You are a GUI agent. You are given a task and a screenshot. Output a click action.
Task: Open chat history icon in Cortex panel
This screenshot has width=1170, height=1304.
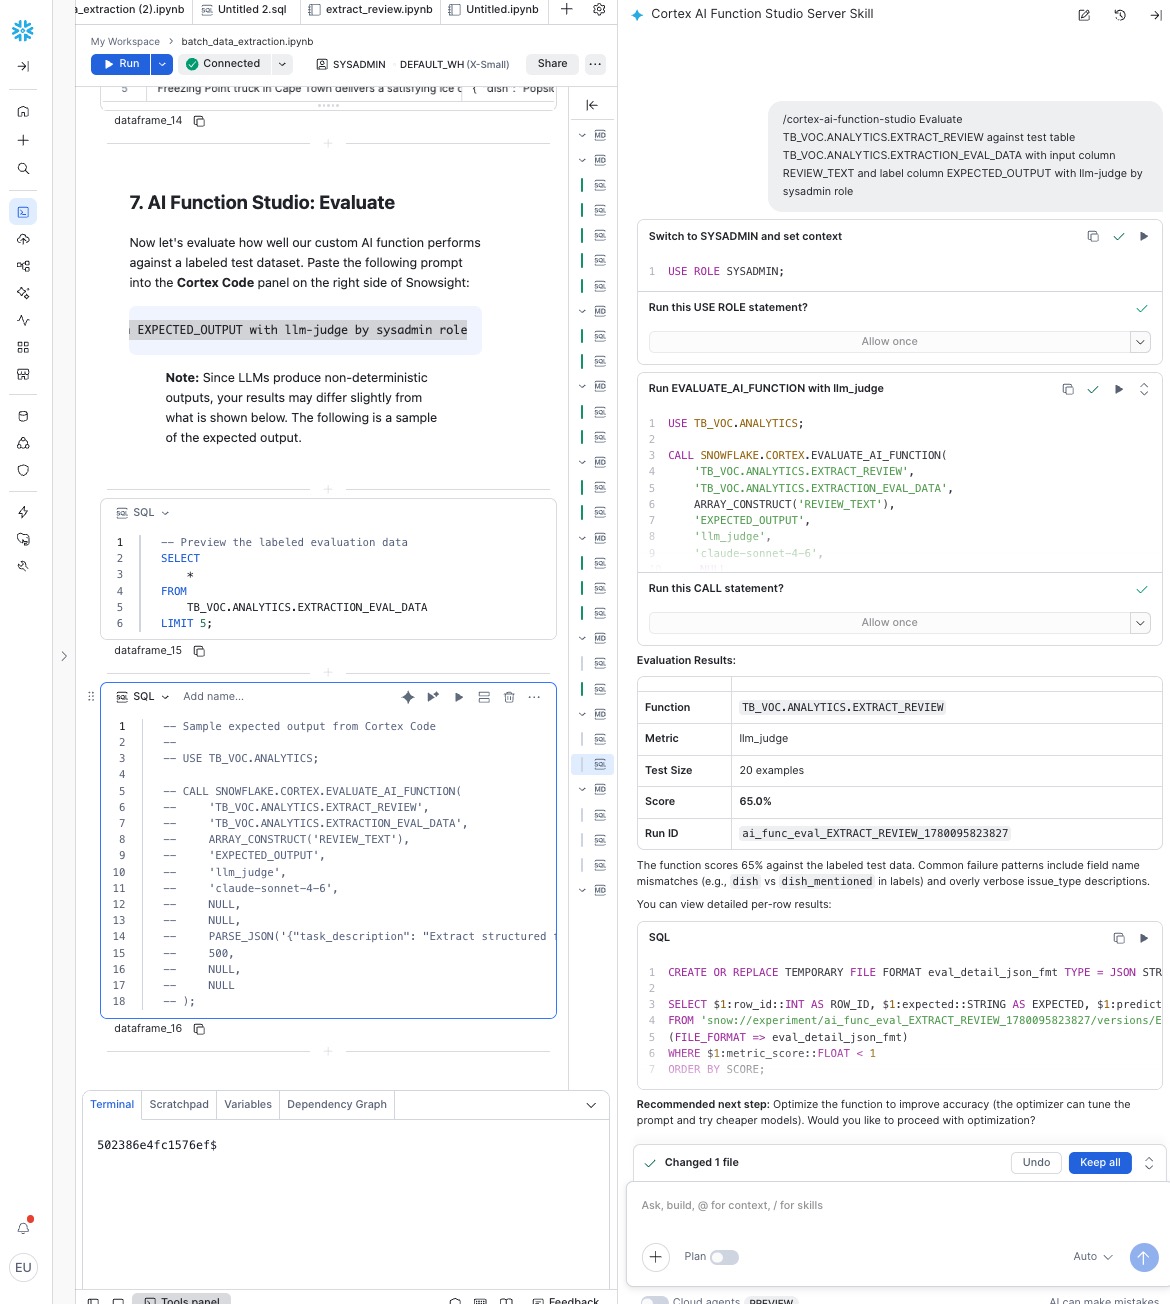(1120, 15)
